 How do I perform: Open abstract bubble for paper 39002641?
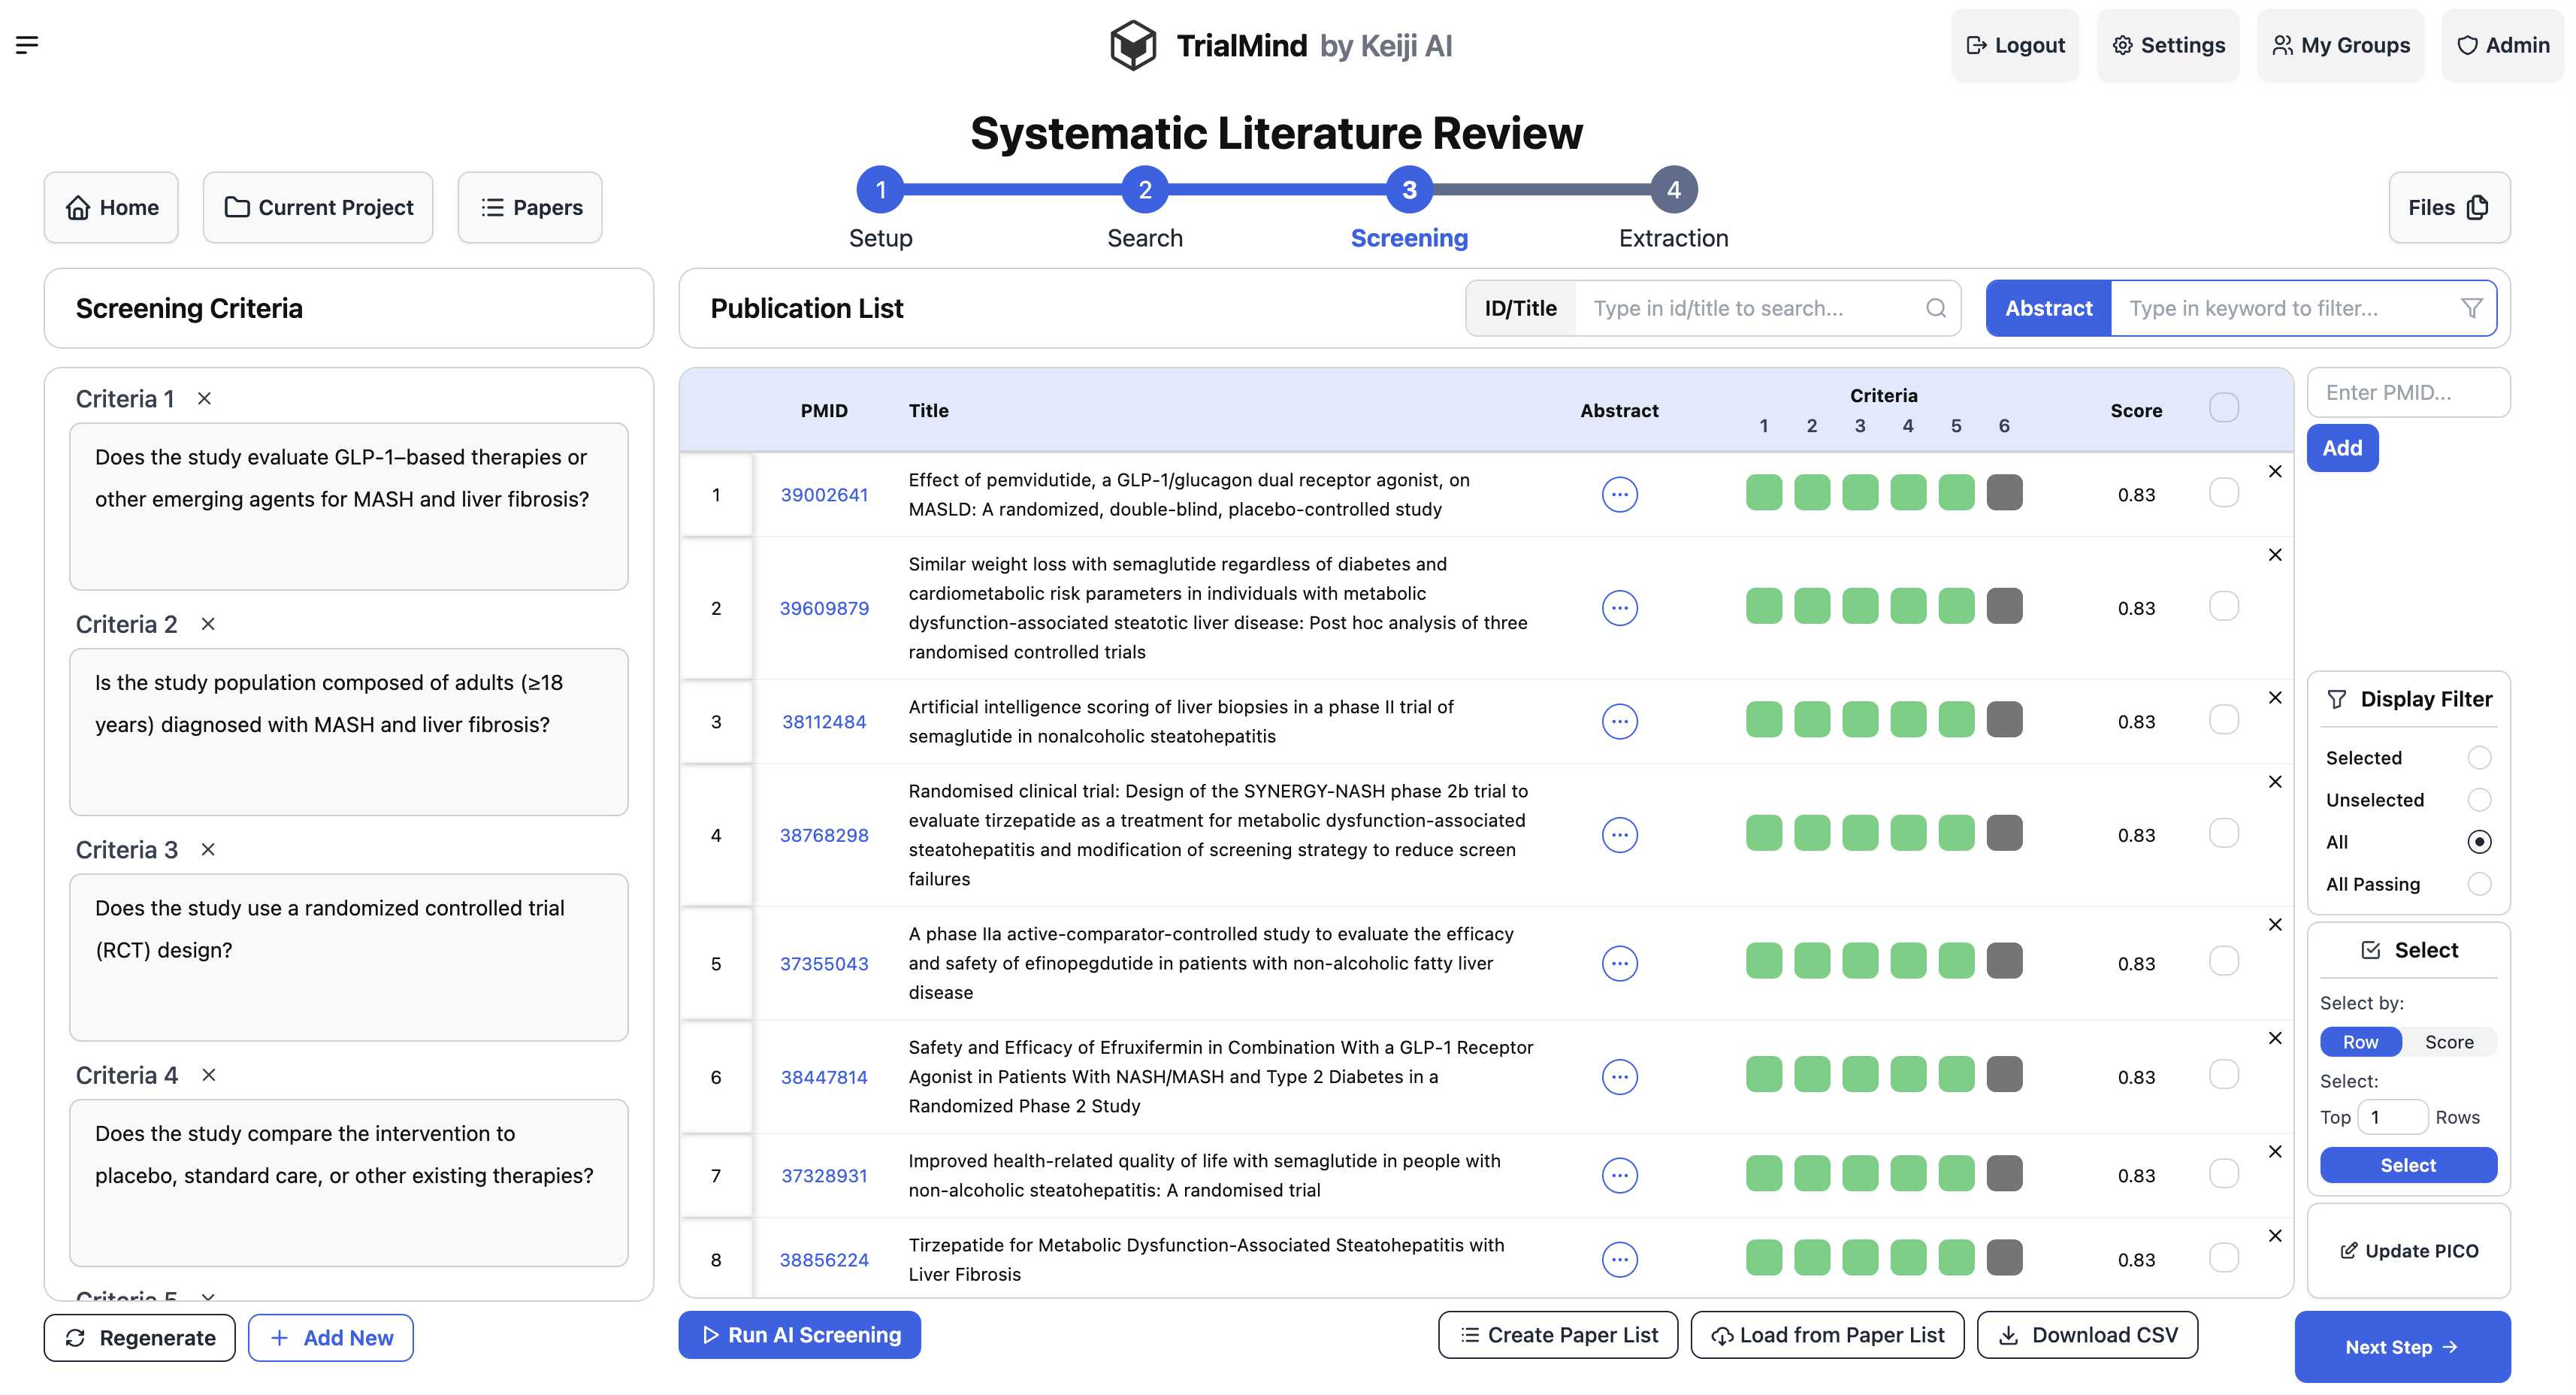(x=1619, y=494)
